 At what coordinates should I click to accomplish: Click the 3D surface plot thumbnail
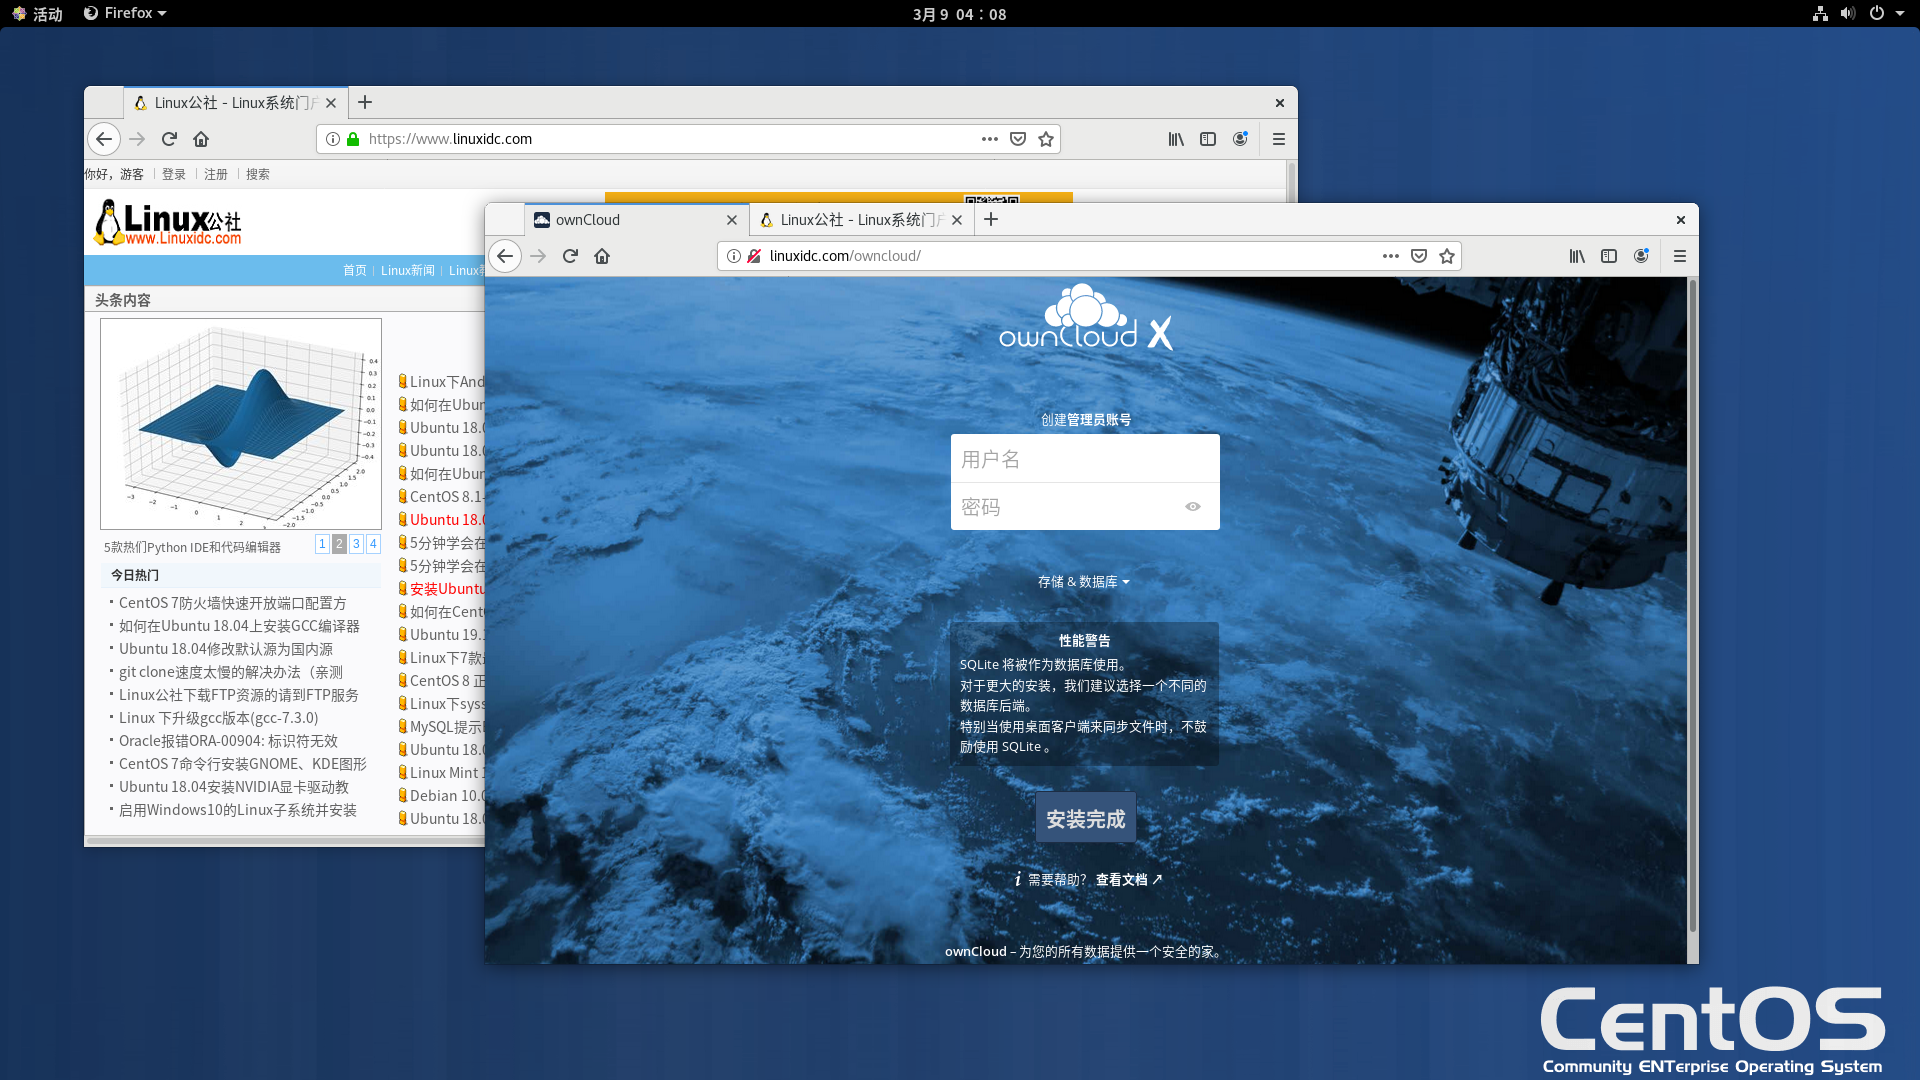241,424
